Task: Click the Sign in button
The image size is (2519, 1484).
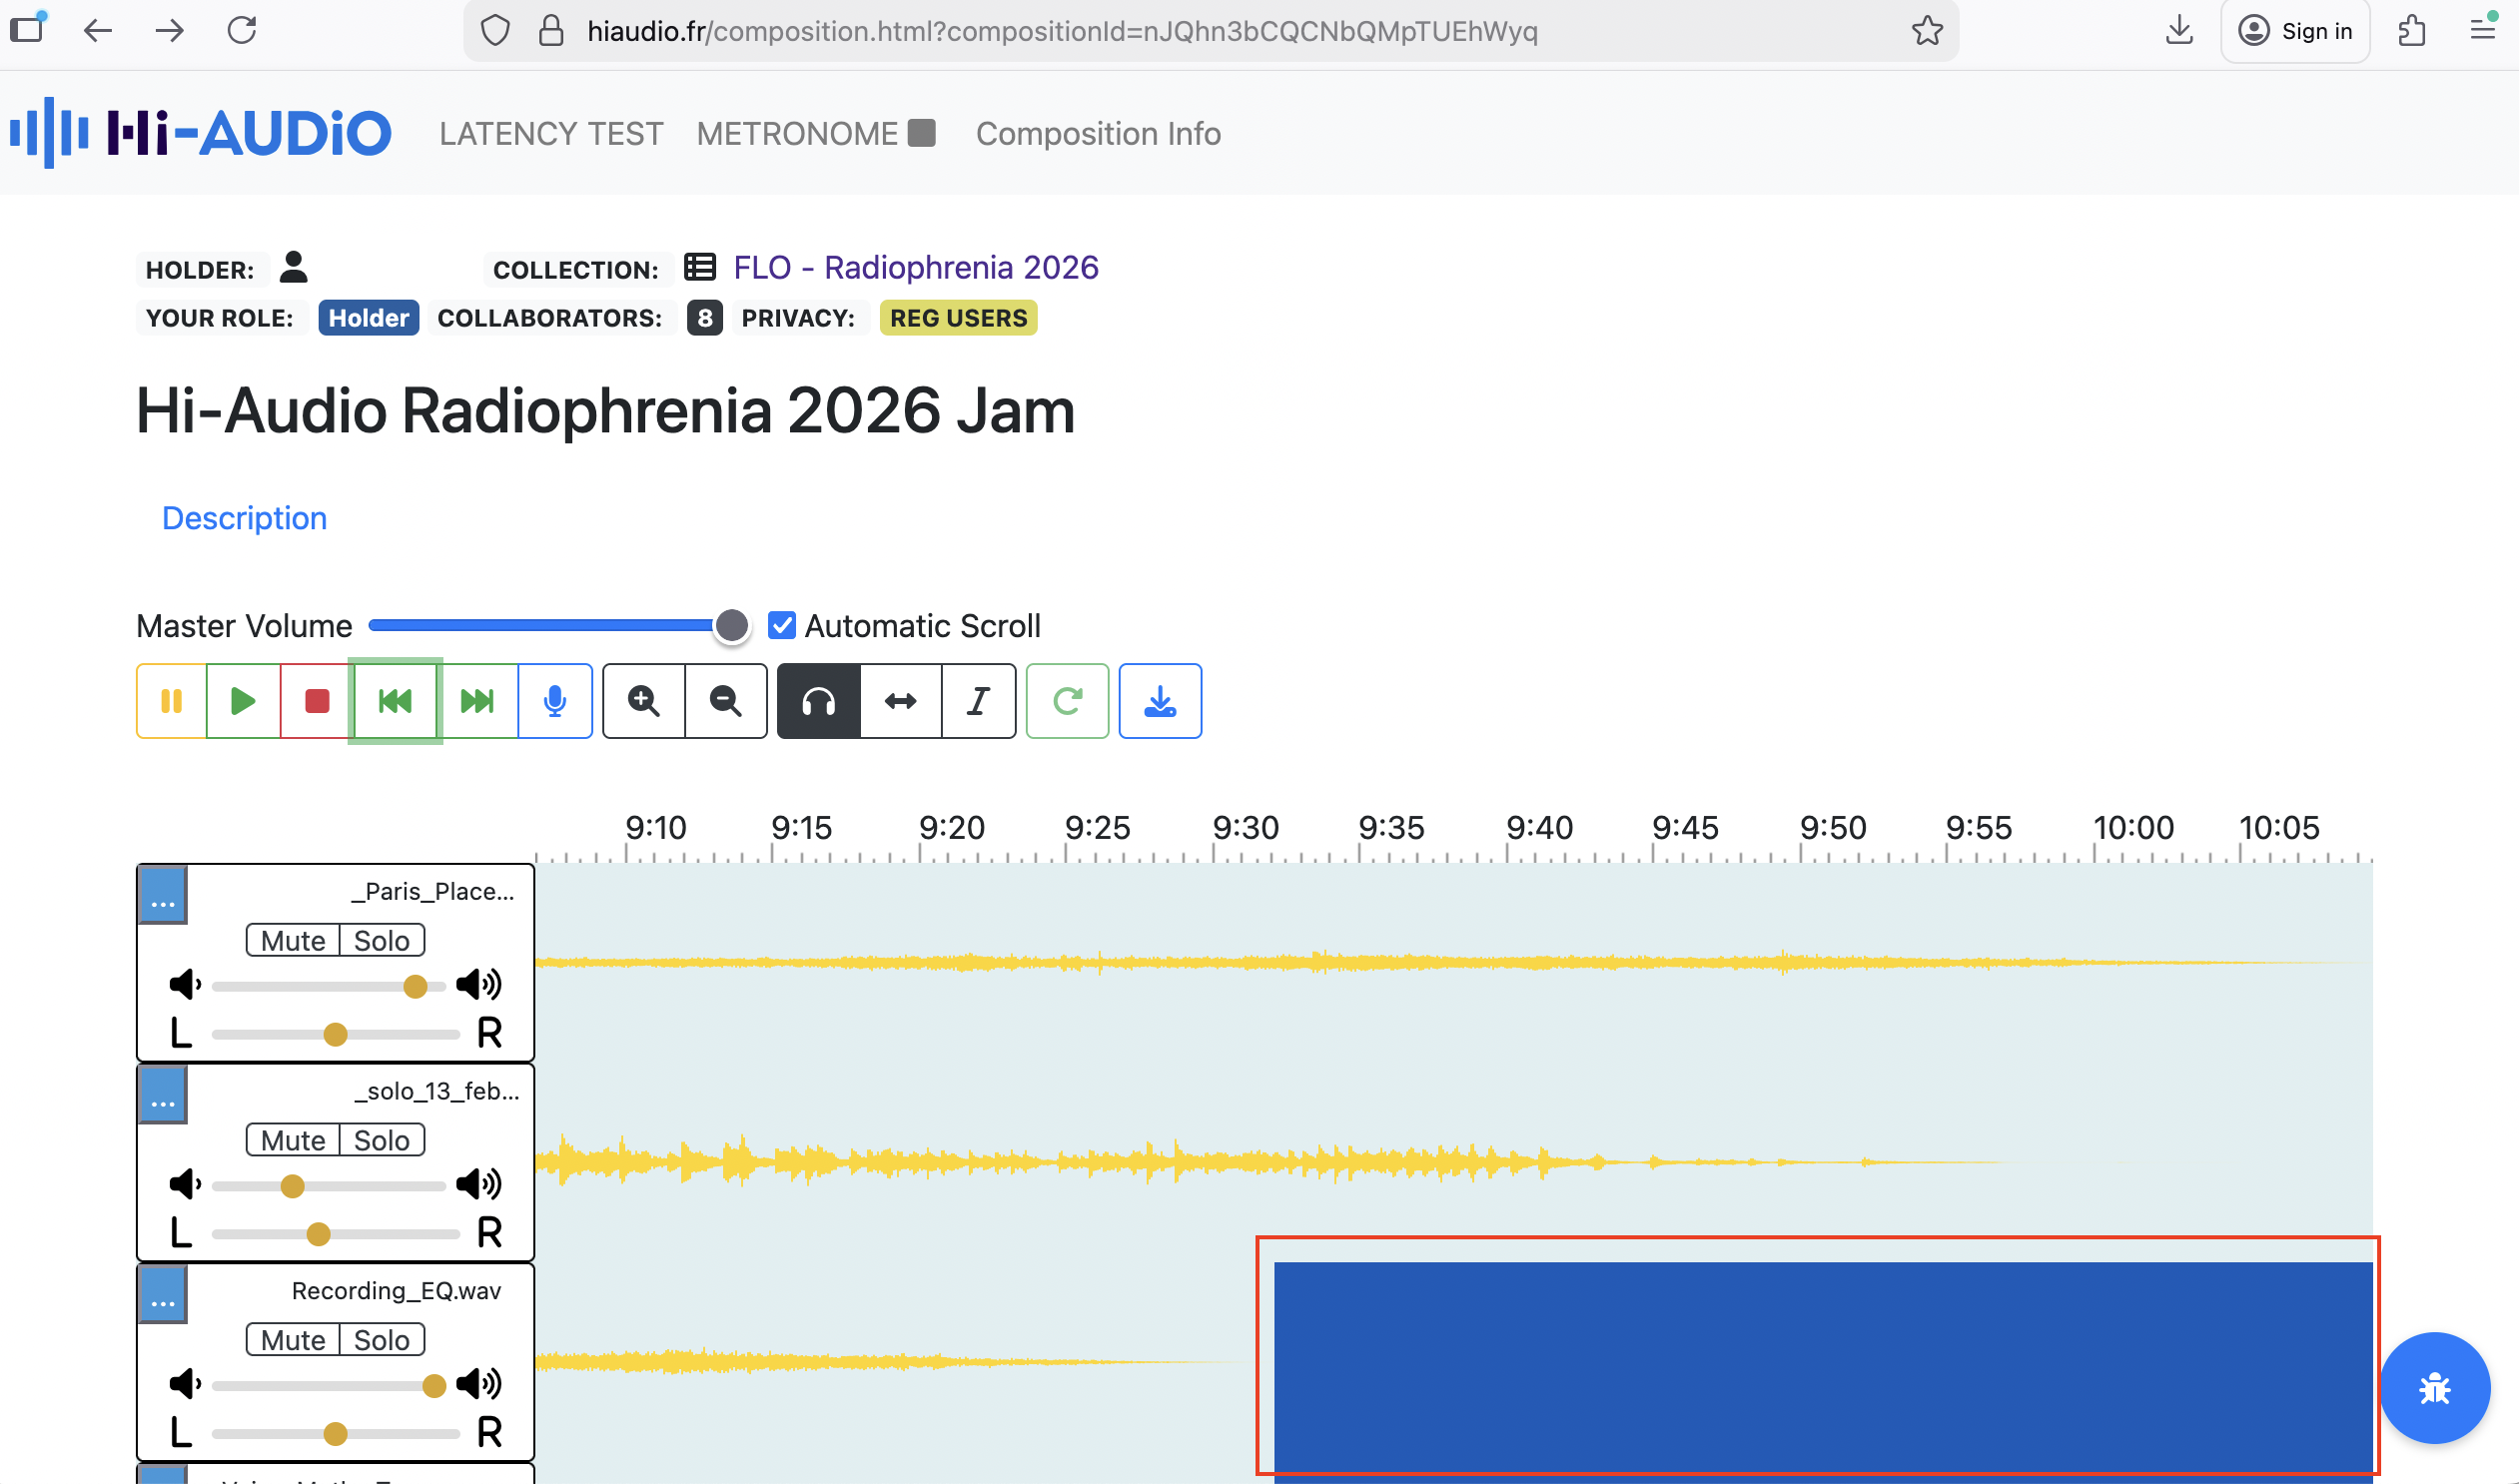Action: [x=2295, y=30]
